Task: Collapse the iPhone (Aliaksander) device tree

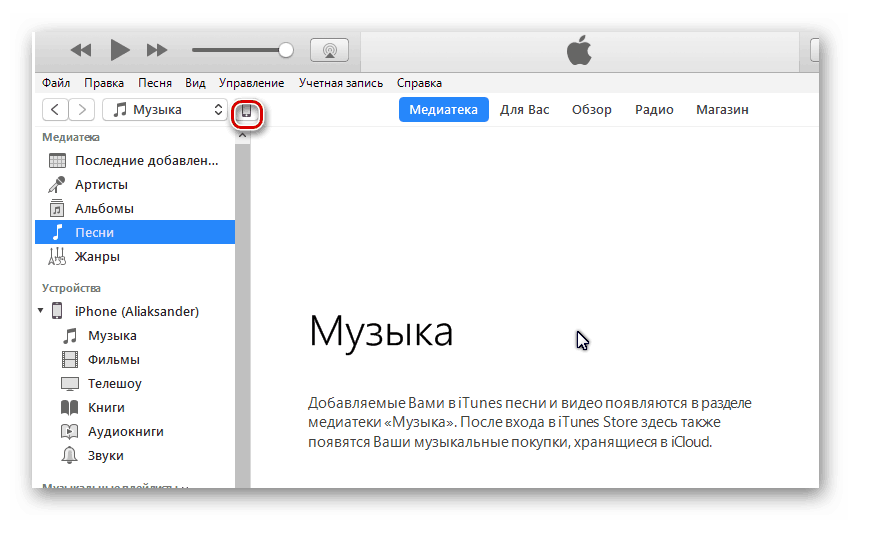Action: click(x=41, y=311)
